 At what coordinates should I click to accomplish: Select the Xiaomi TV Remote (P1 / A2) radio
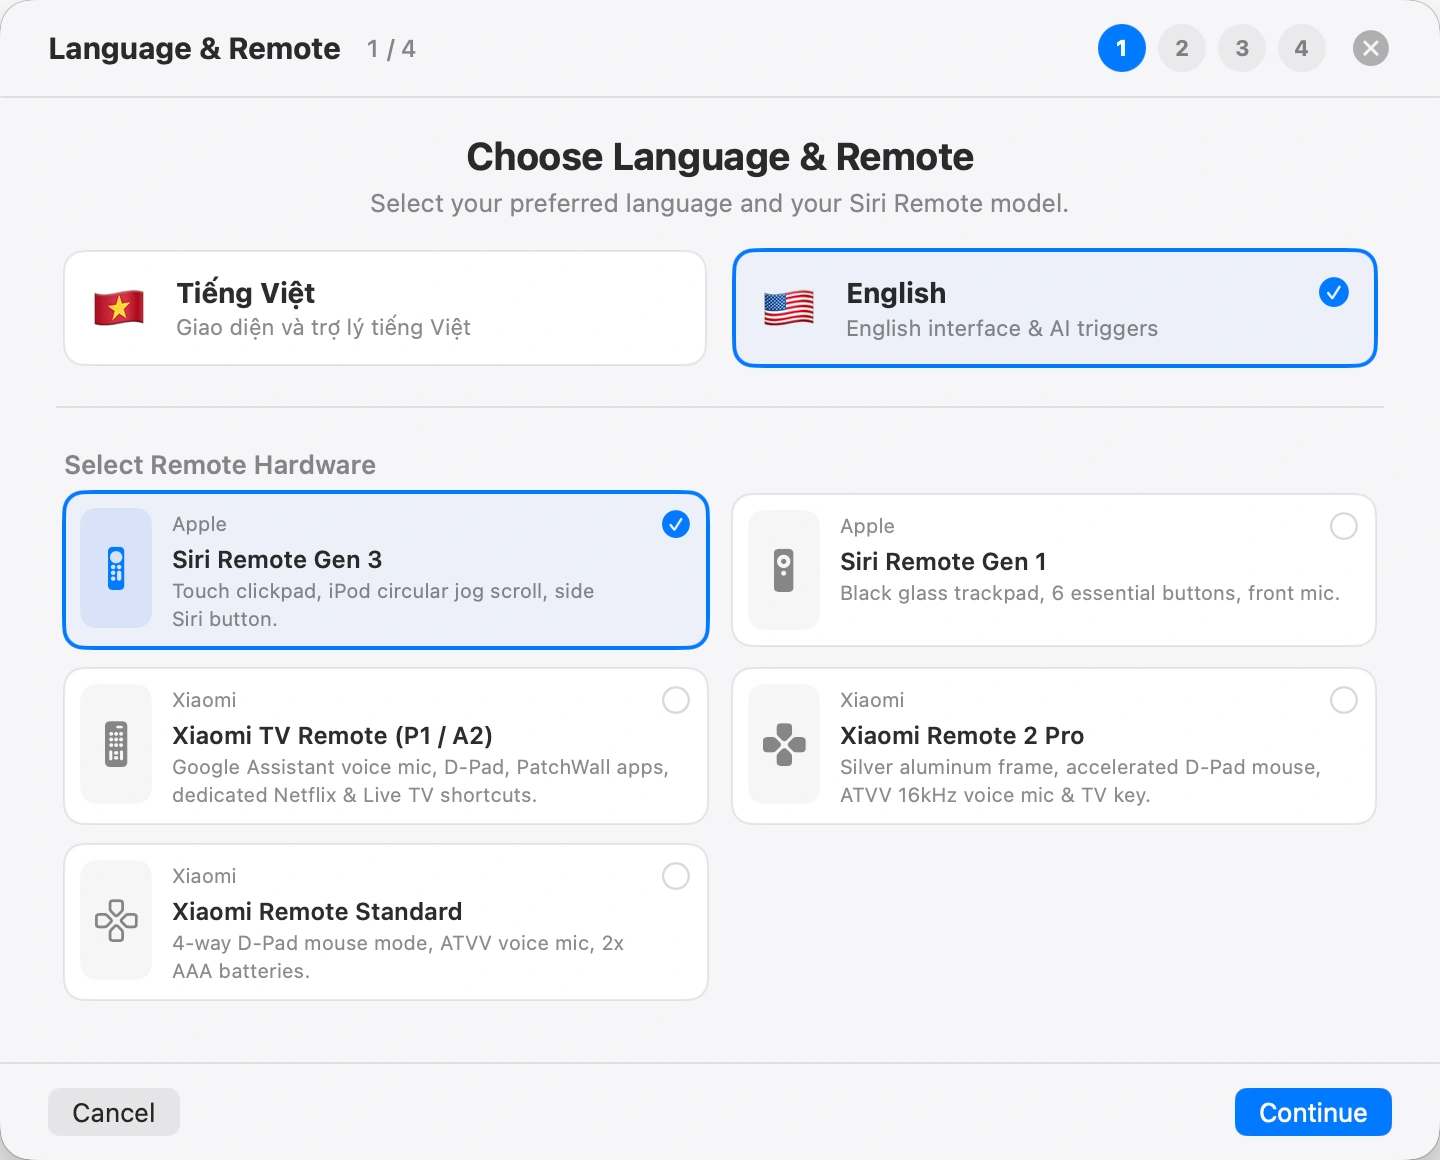click(x=676, y=700)
